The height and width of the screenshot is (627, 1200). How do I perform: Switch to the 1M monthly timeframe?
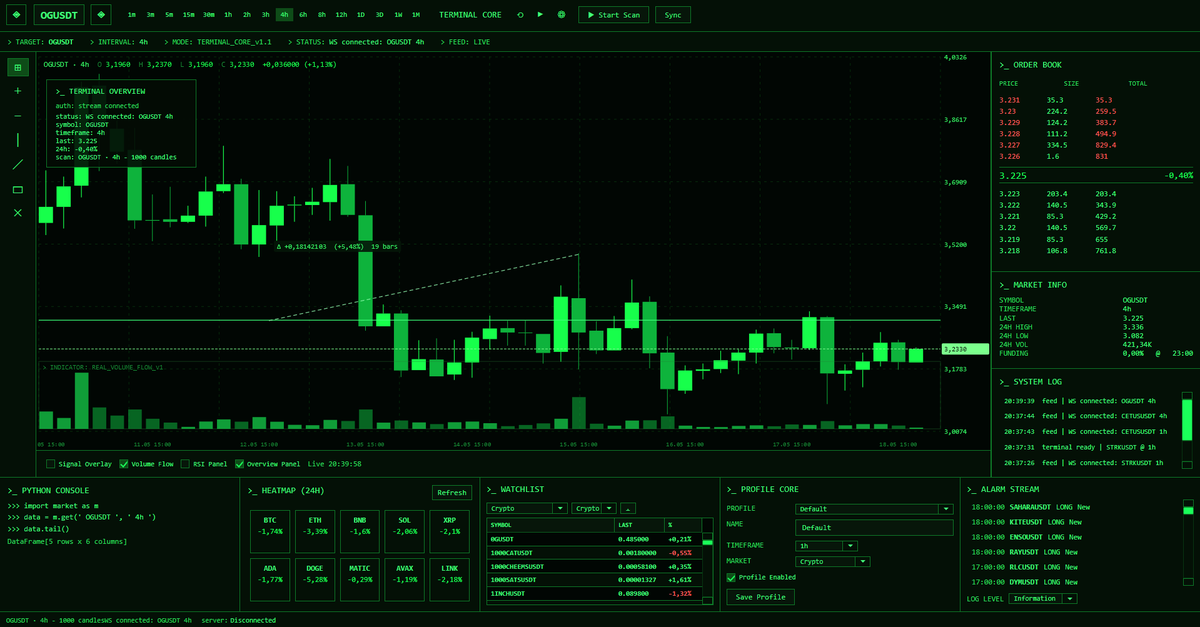coord(416,15)
